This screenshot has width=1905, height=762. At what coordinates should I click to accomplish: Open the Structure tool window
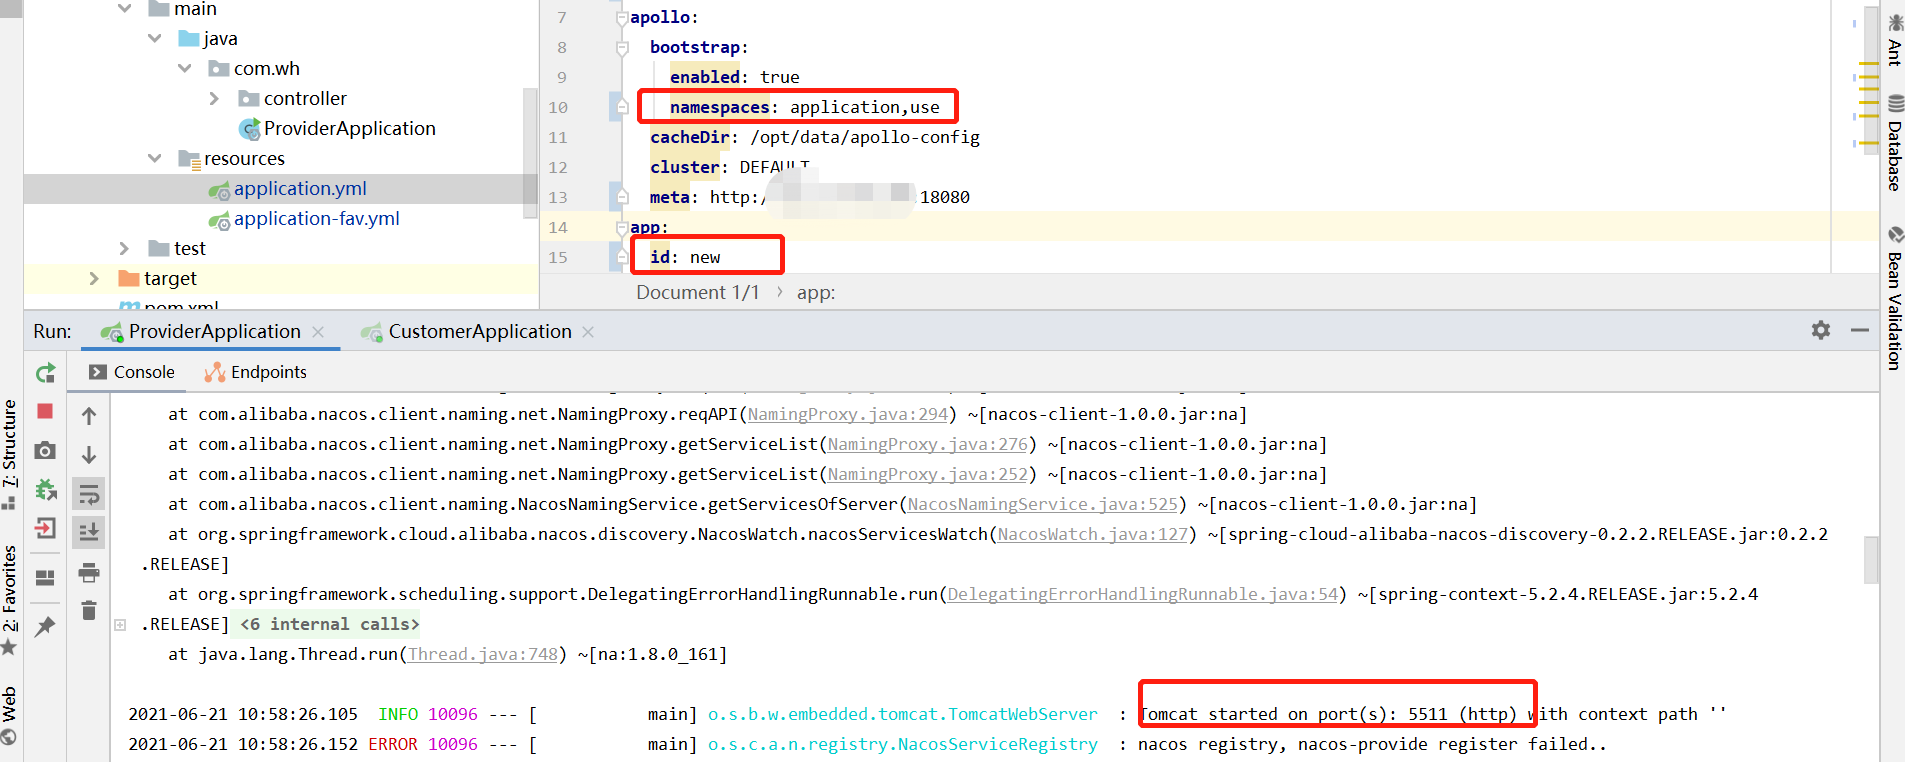click(x=10, y=454)
